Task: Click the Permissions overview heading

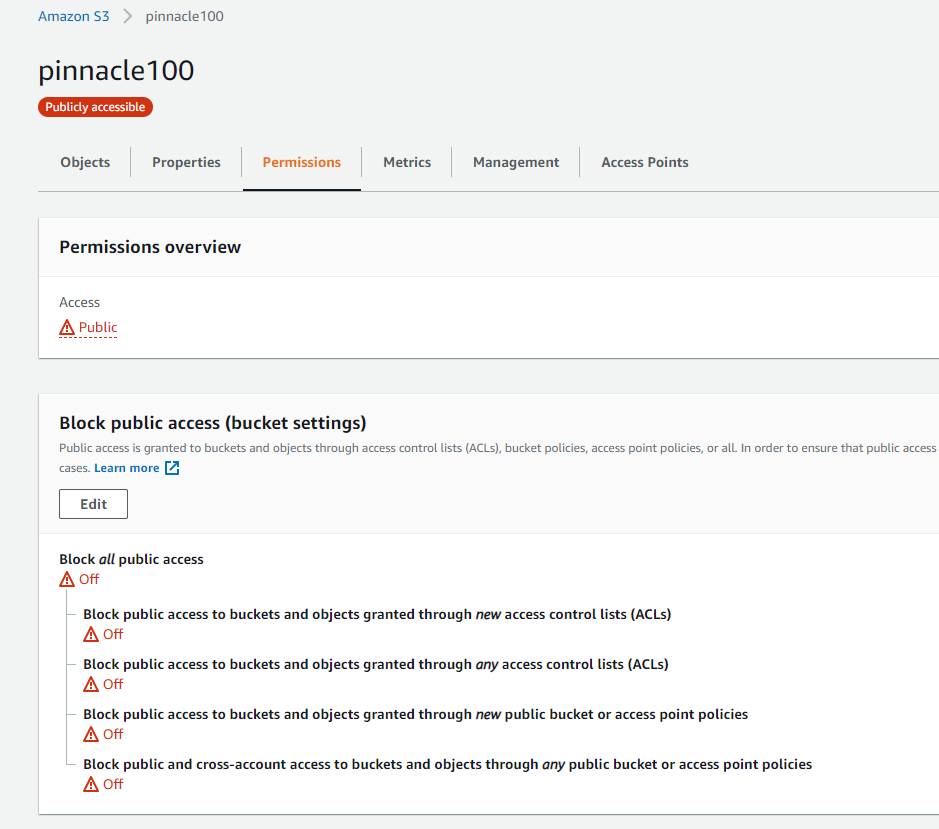Action: [x=150, y=247]
